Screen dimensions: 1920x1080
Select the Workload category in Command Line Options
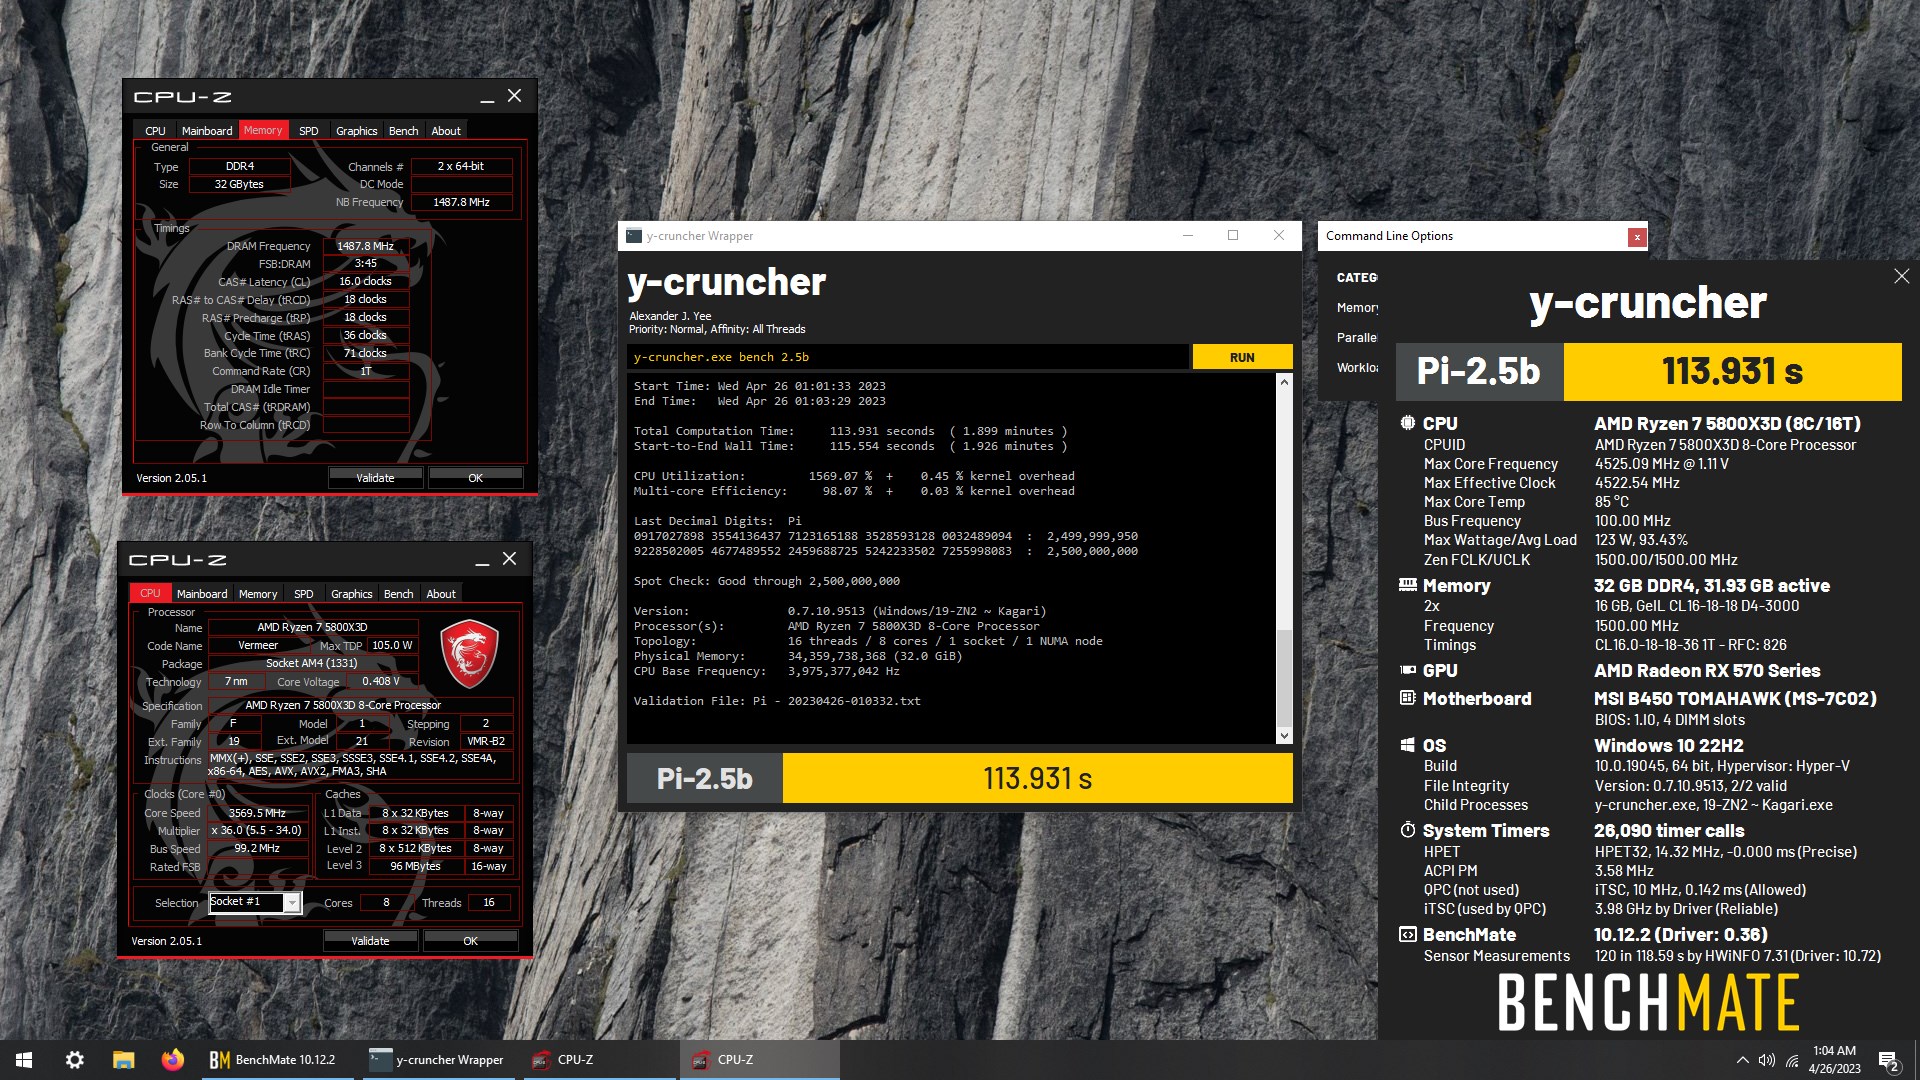click(1357, 368)
